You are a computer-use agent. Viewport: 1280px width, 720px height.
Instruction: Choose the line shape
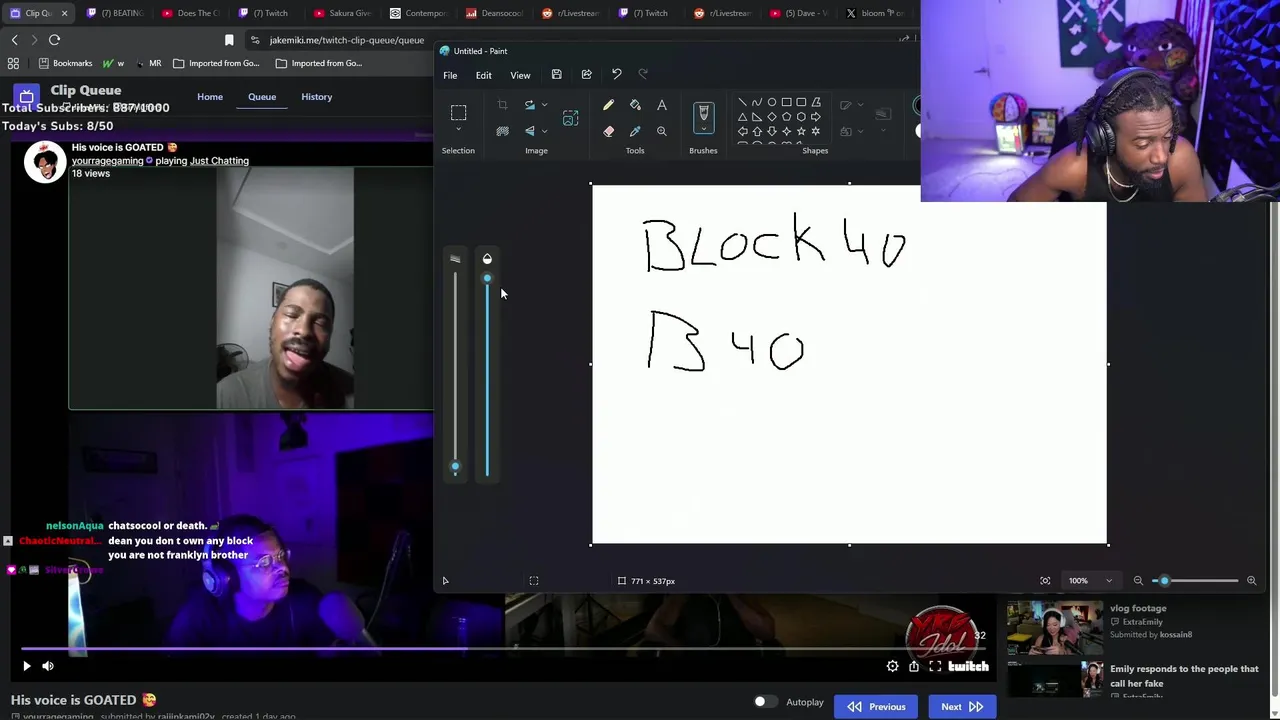coord(742,102)
